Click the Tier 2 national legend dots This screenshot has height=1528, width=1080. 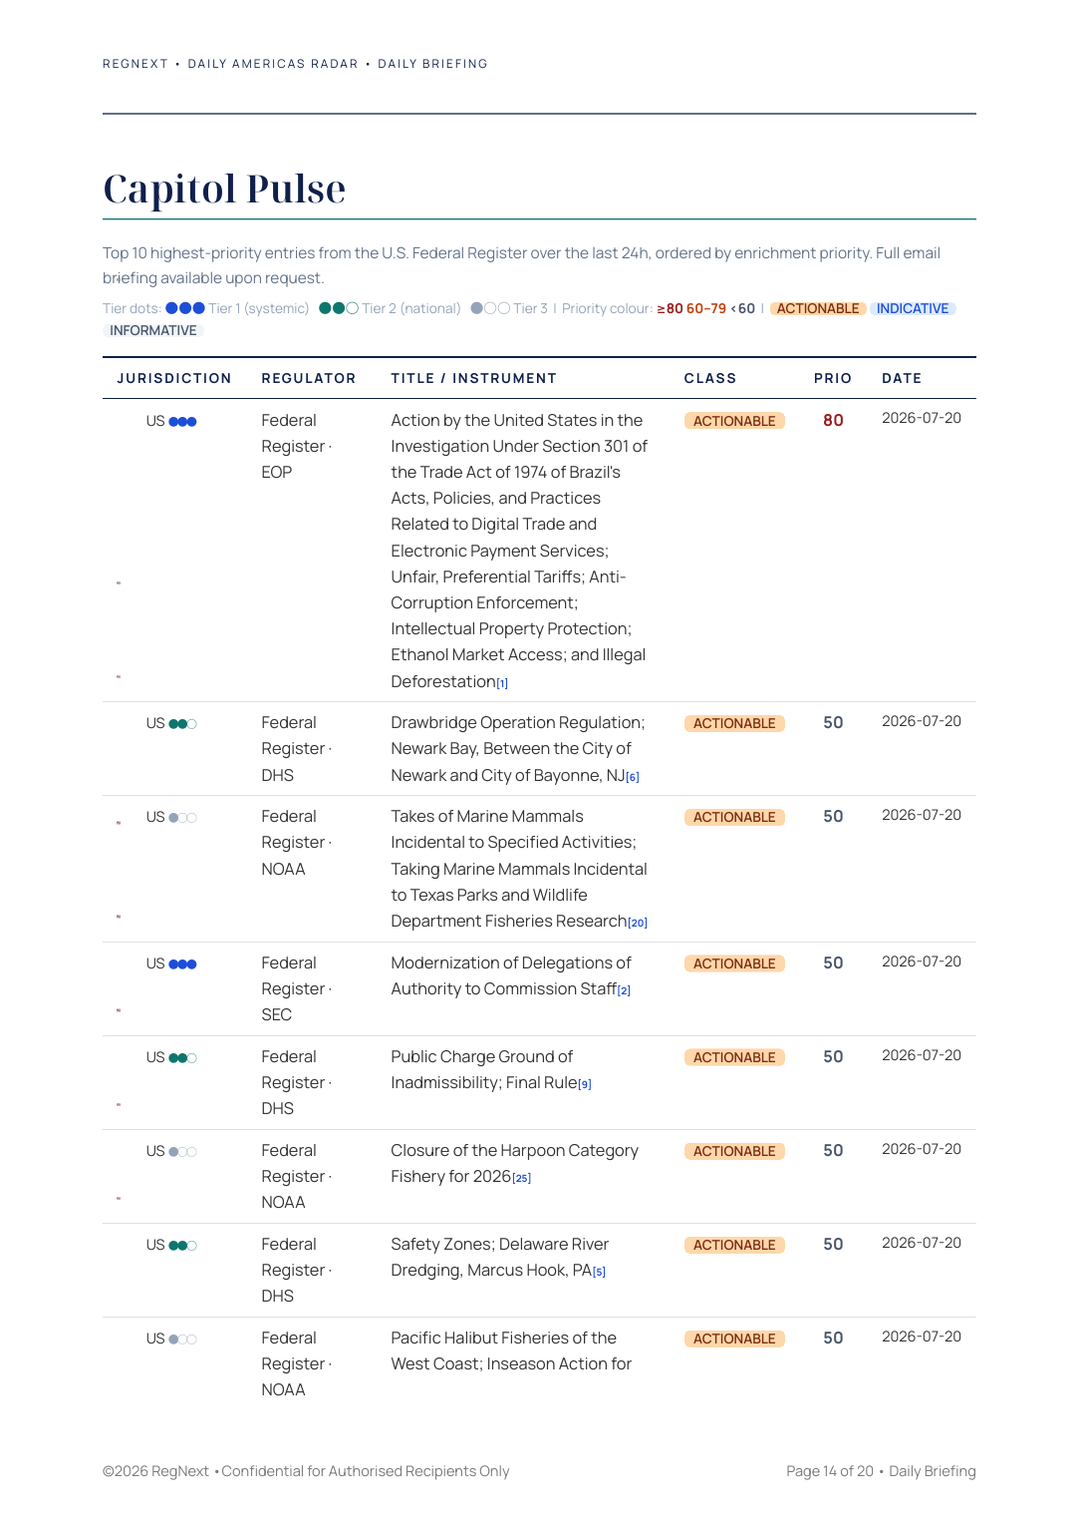[x=339, y=308]
